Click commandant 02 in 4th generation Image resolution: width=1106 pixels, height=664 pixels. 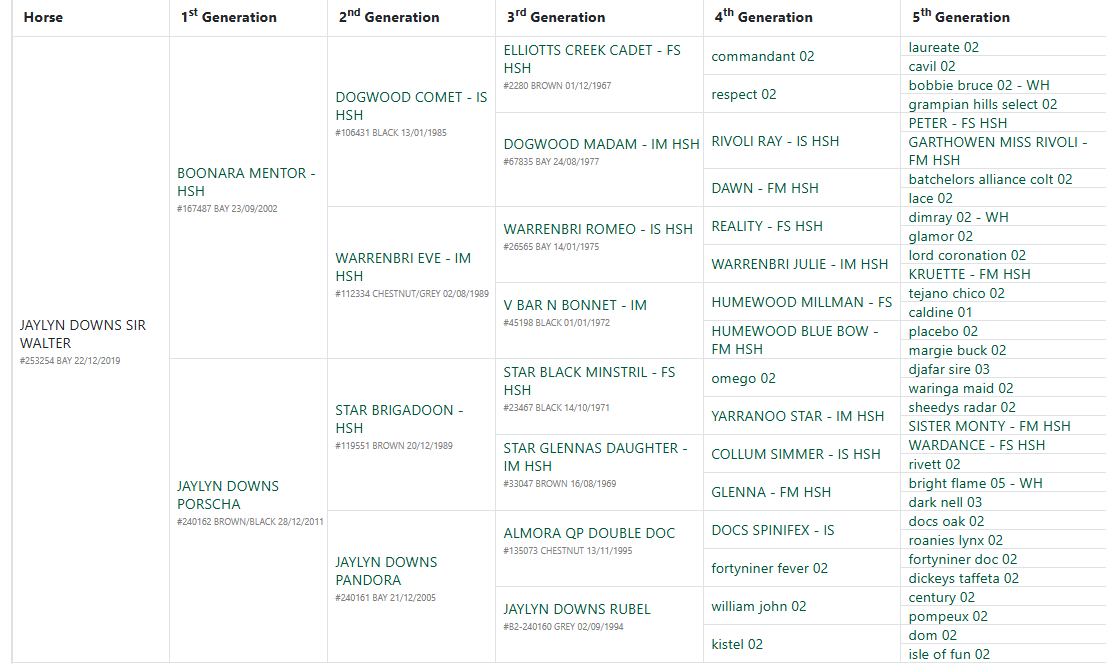click(x=762, y=56)
